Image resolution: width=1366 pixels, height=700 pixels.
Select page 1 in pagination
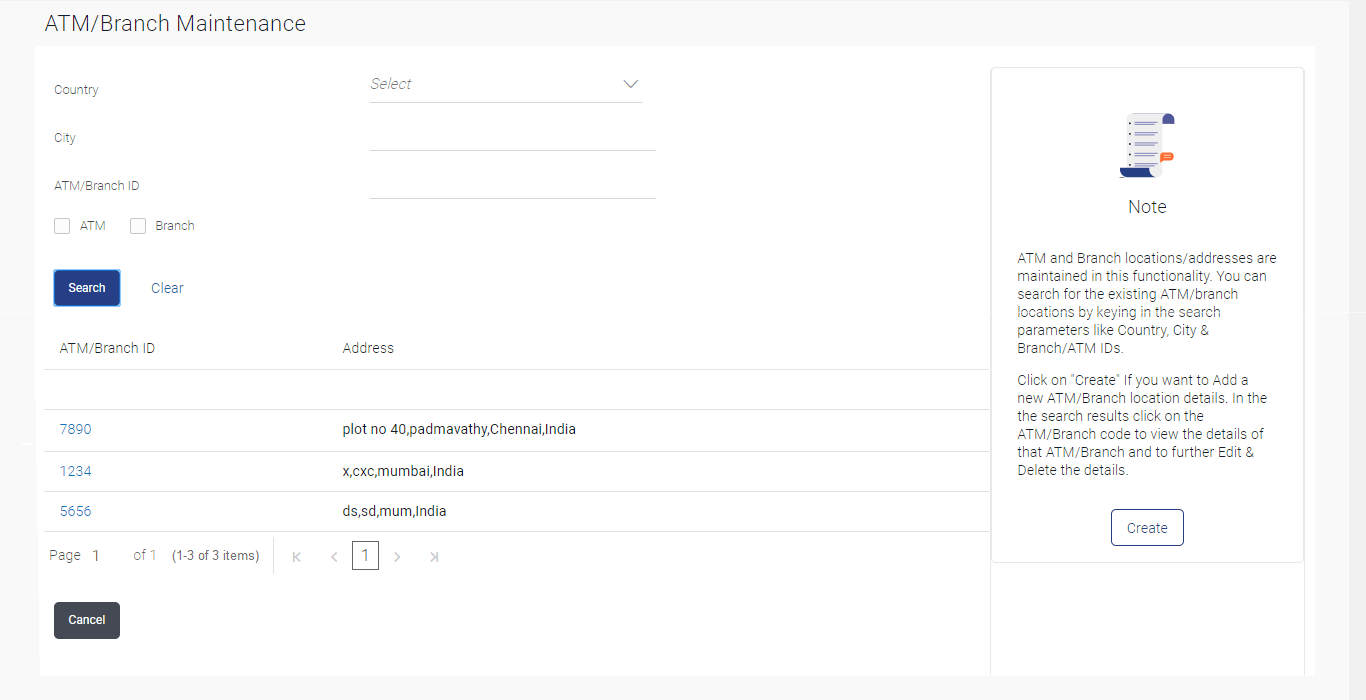tap(365, 556)
